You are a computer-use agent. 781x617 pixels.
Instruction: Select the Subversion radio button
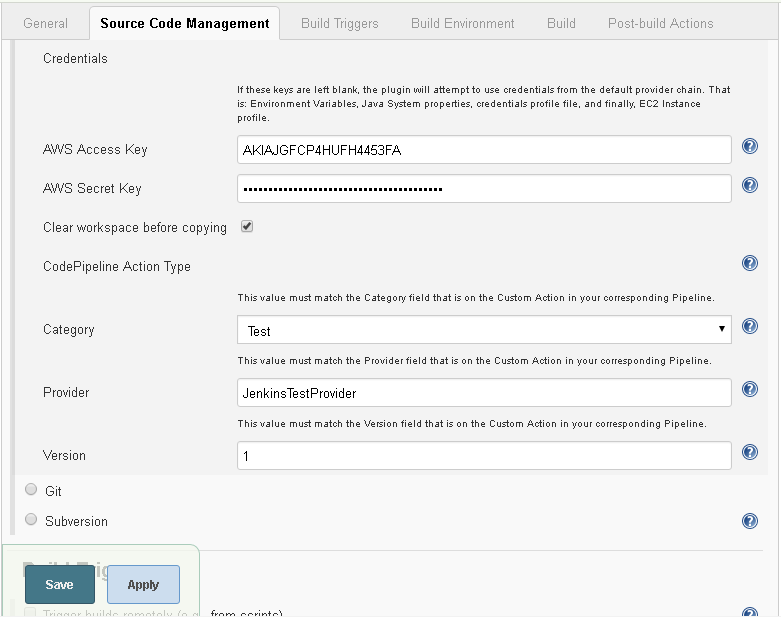coord(31,519)
